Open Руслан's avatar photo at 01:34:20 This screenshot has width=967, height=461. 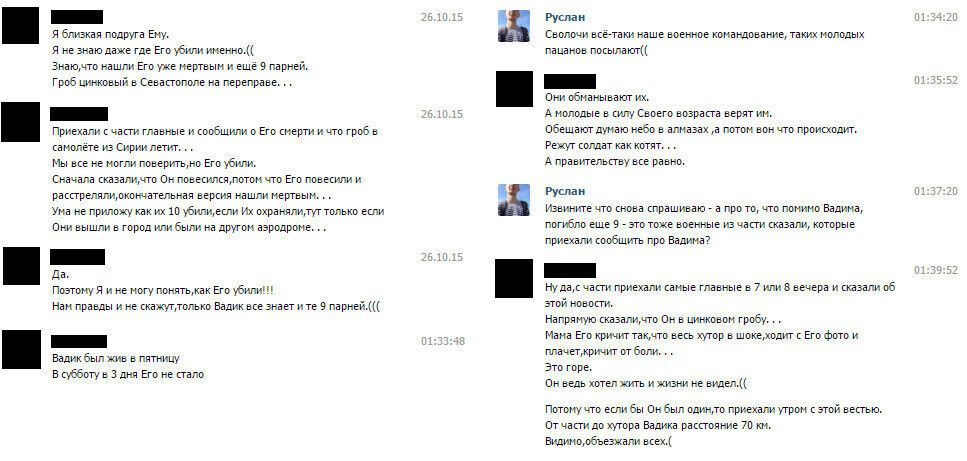[x=514, y=26]
